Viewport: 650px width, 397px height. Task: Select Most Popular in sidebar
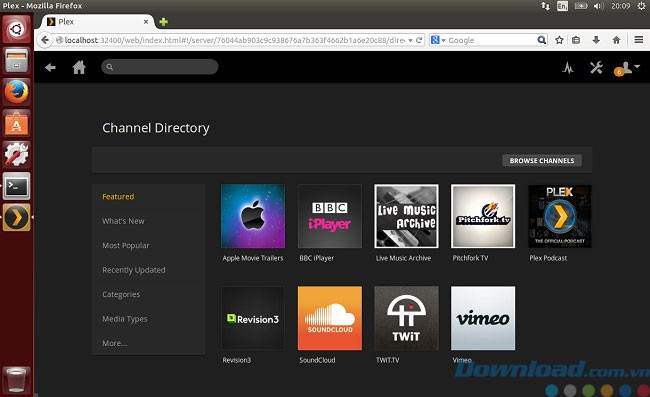[x=126, y=245]
